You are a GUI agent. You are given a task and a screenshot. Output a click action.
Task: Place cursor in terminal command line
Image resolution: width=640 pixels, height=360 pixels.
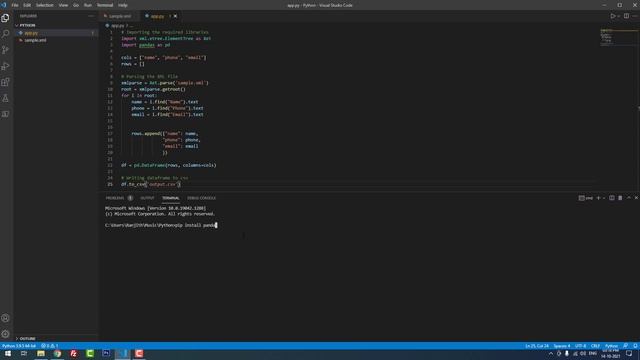[161, 225]
